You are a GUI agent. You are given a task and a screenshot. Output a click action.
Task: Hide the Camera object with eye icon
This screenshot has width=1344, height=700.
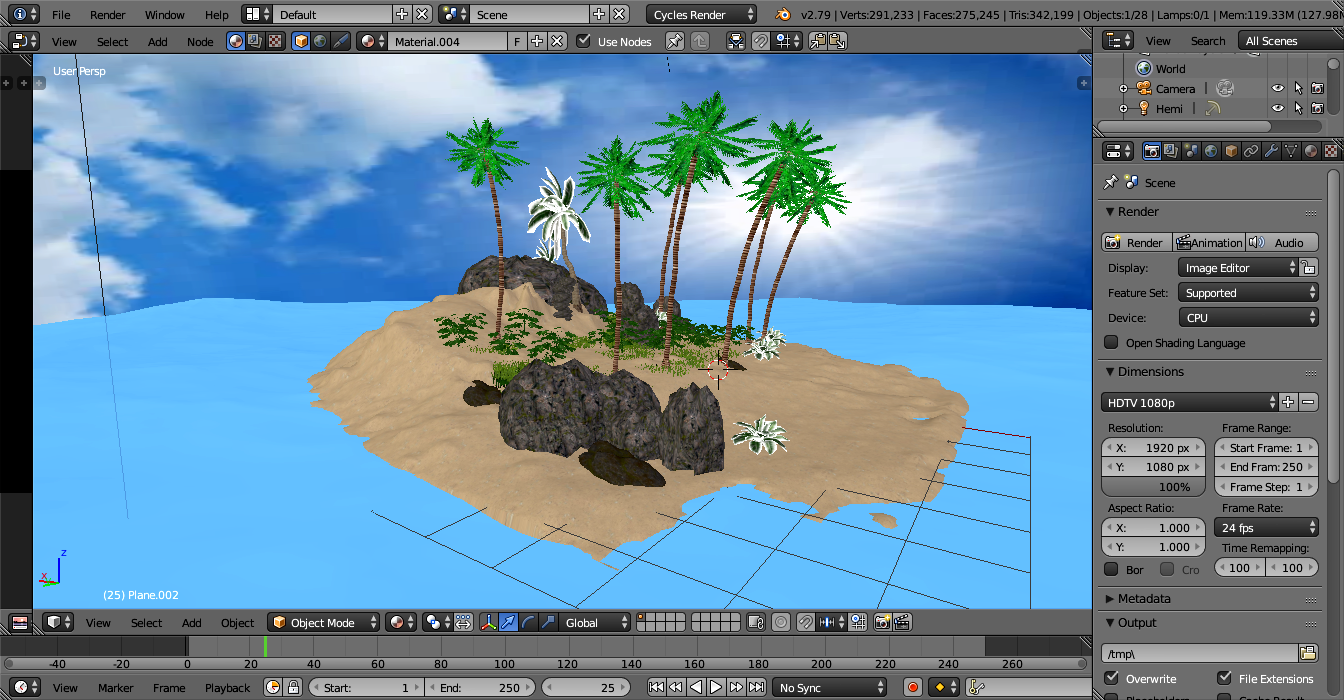[x=1277, y=88]
